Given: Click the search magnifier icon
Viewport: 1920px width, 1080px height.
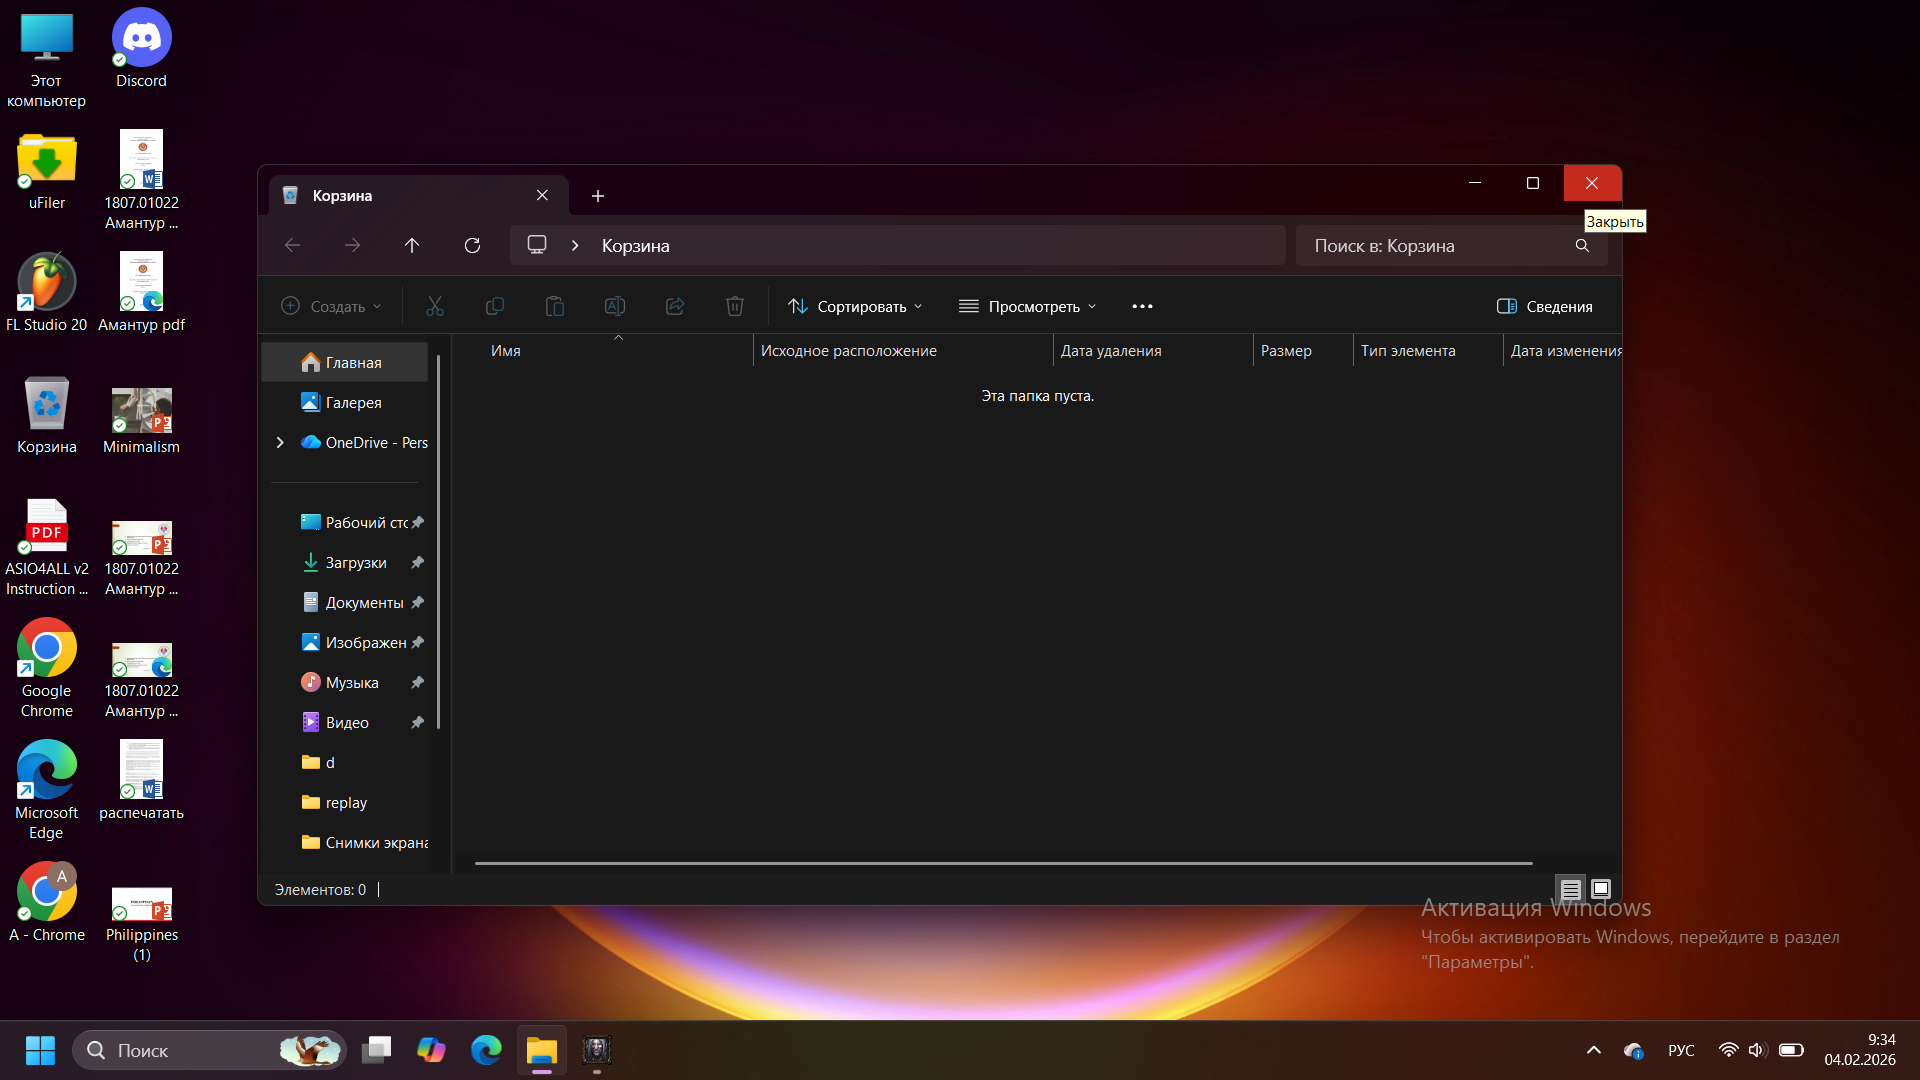Looking at the screenshot, I should [1582, 246].
